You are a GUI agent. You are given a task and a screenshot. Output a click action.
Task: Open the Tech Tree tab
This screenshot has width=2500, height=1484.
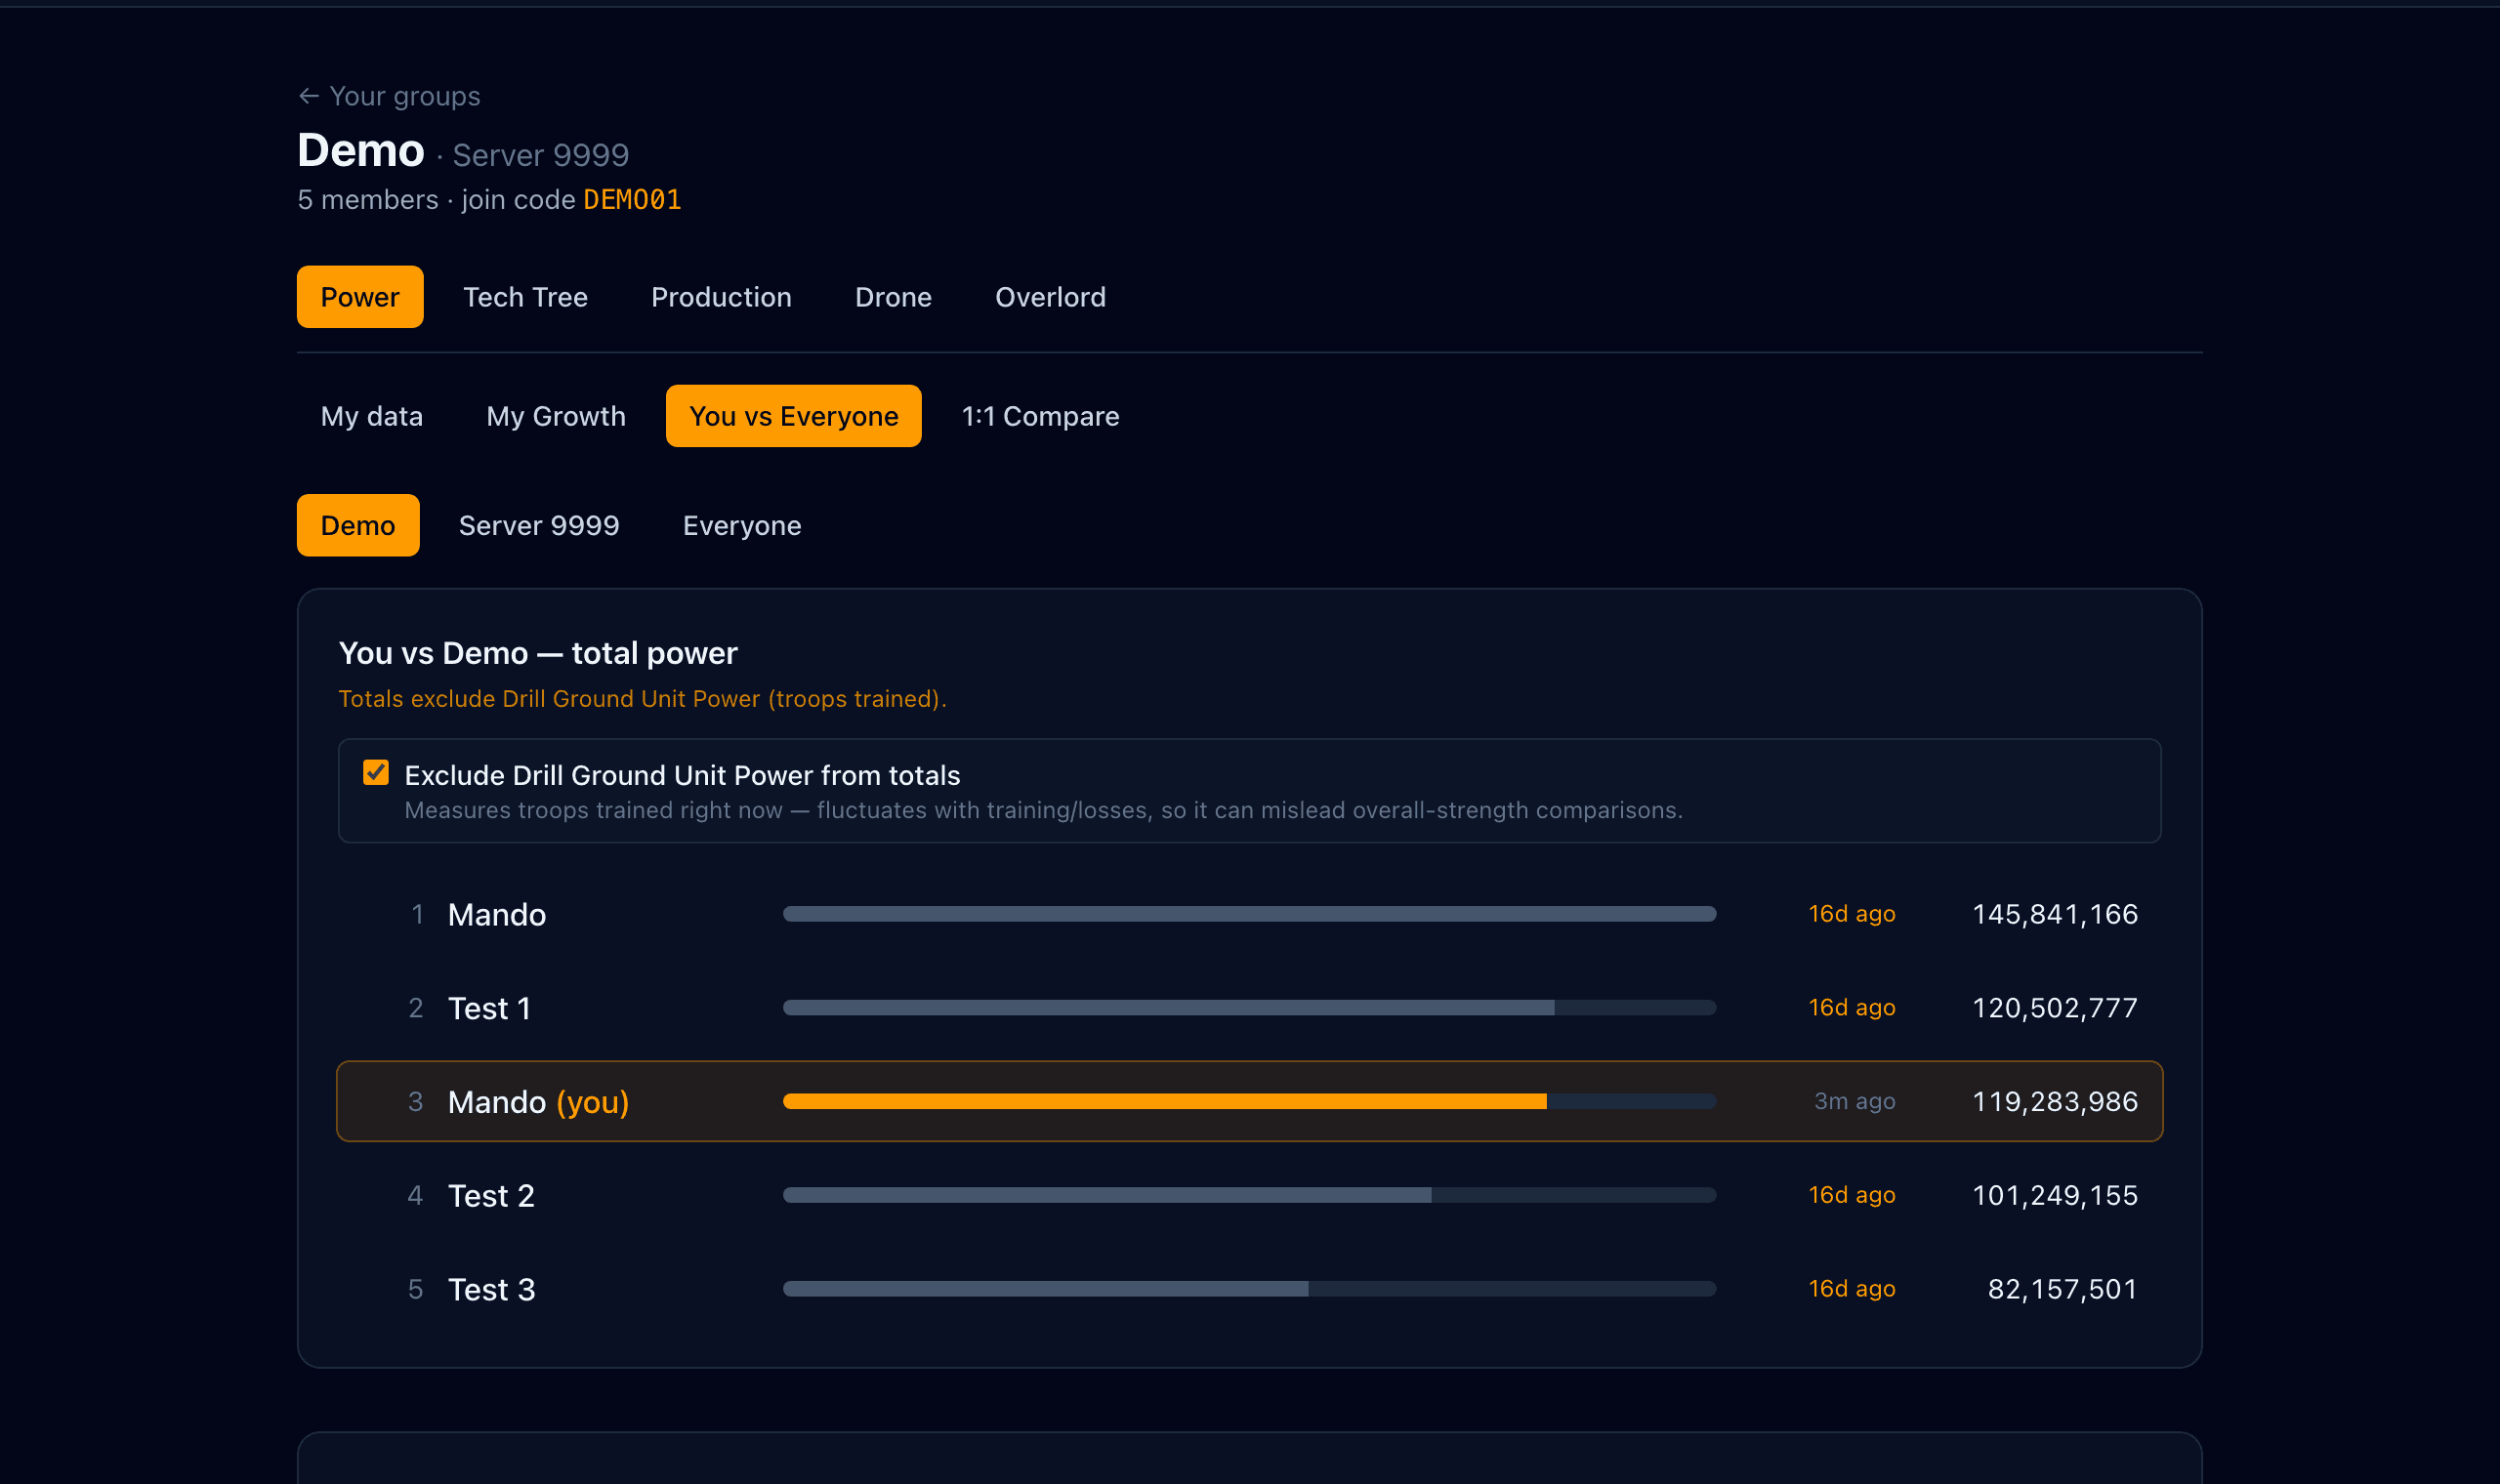tap(525, 297)
